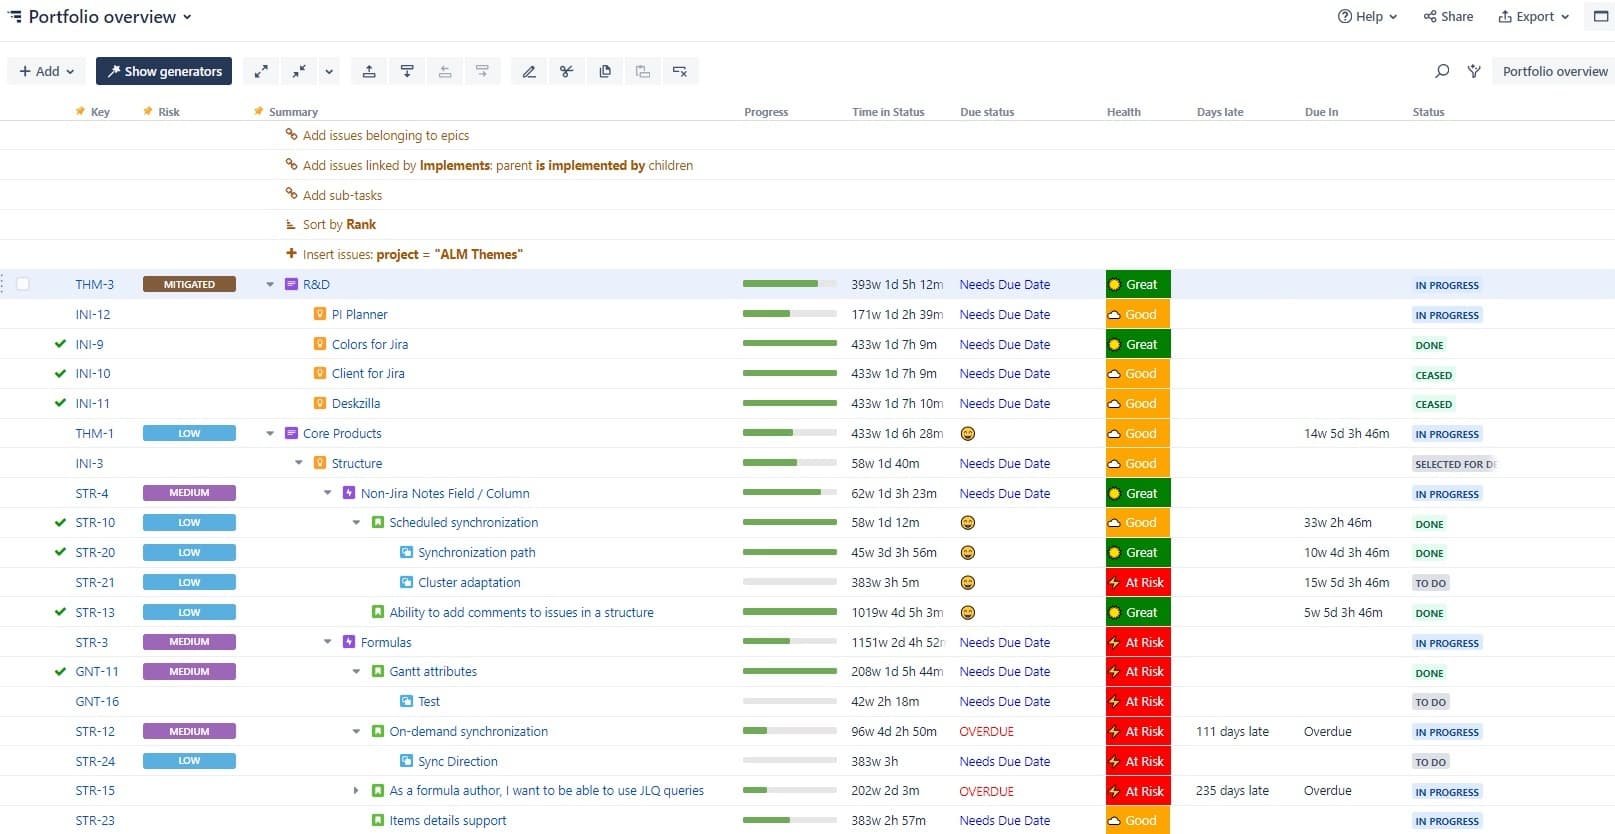Collapse the Core Products tree node
Viewport: 1615px width, 834px height.
[x=270, y=433]
